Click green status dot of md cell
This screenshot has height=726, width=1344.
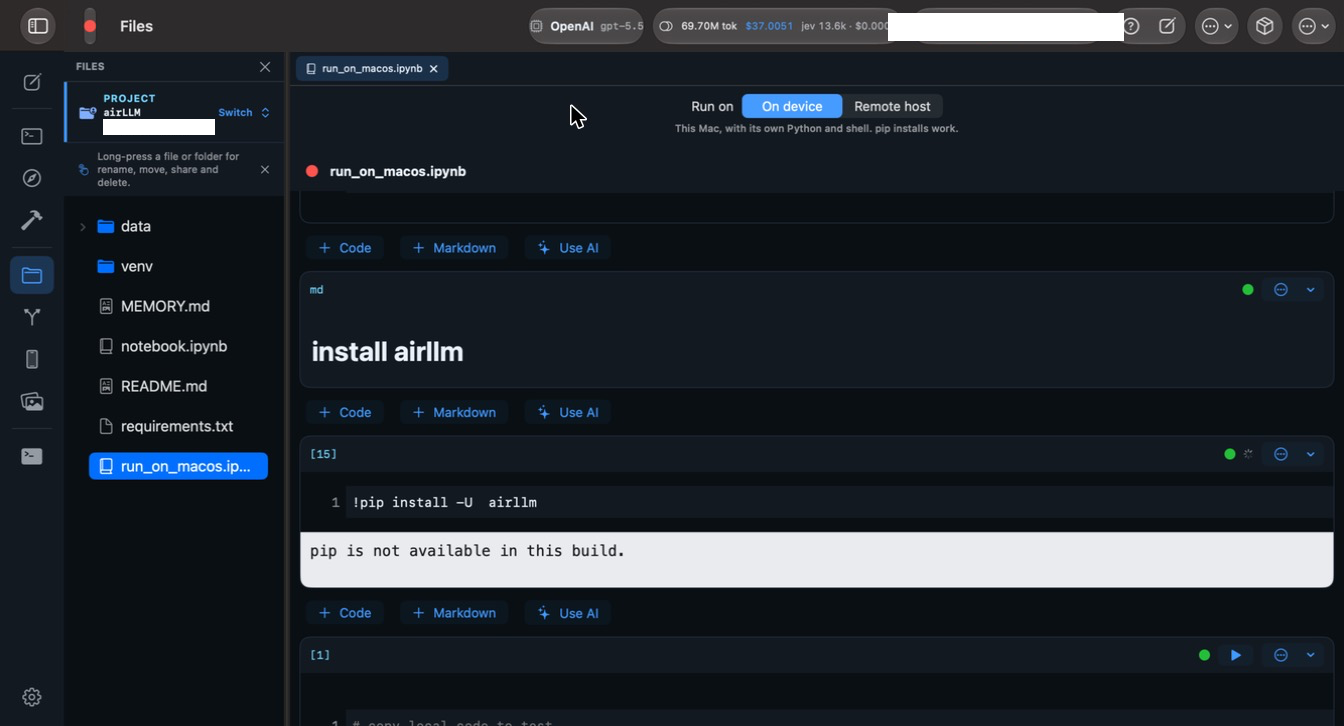coord(1248,290)
